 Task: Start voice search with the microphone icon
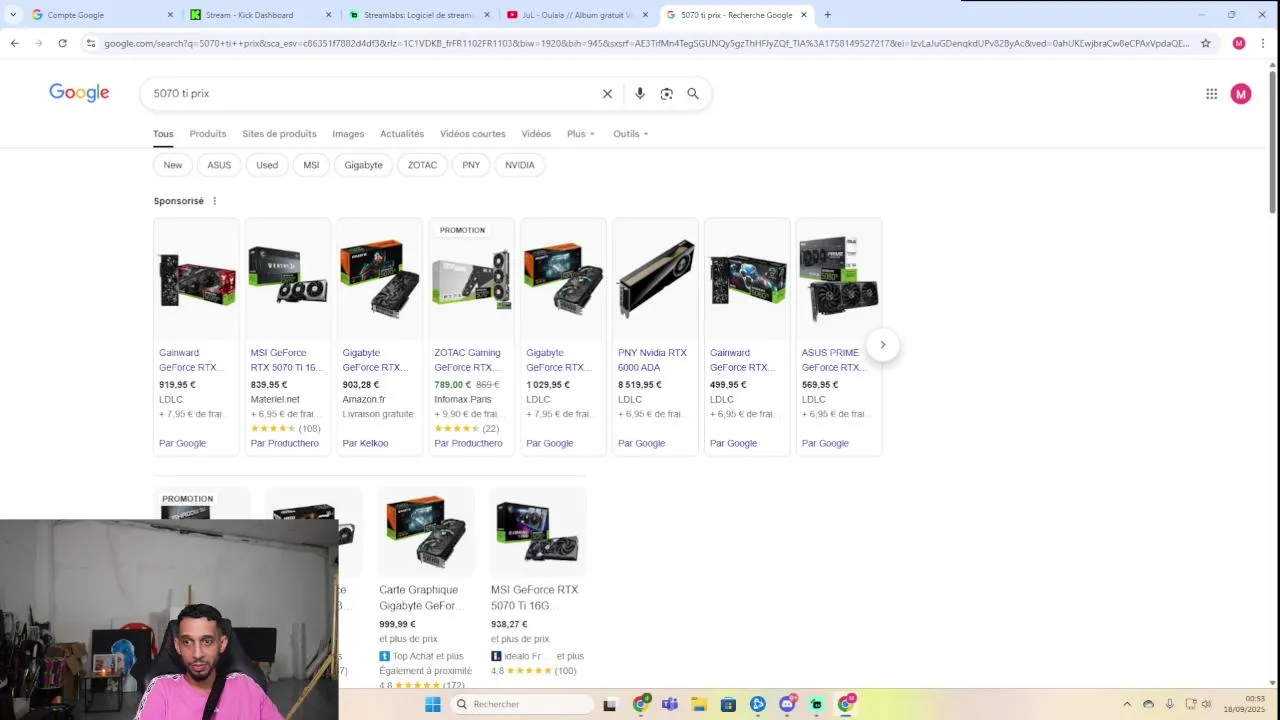pyautogui.click(x=640, y=94)
